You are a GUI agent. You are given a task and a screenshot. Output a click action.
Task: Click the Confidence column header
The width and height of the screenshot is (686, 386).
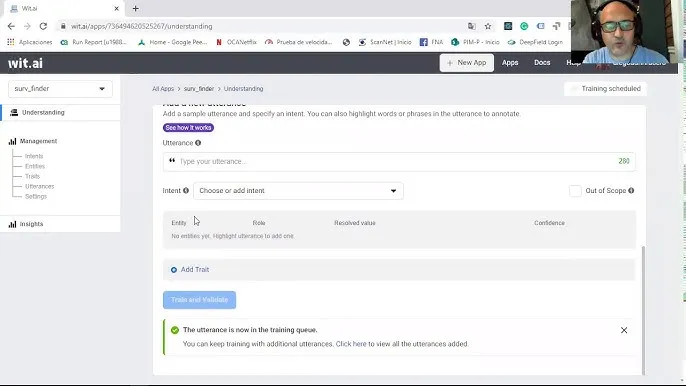point(549,223)
